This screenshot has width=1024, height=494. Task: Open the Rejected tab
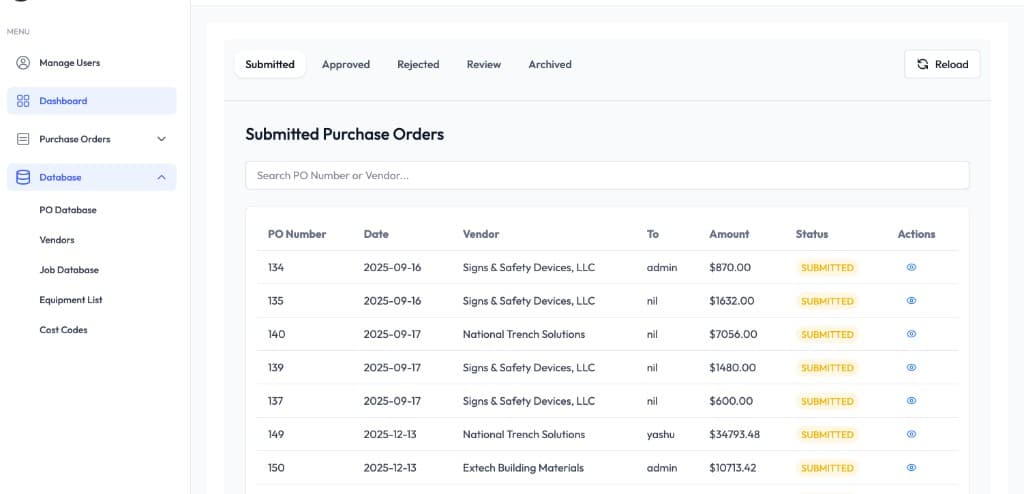coord(418,64)
